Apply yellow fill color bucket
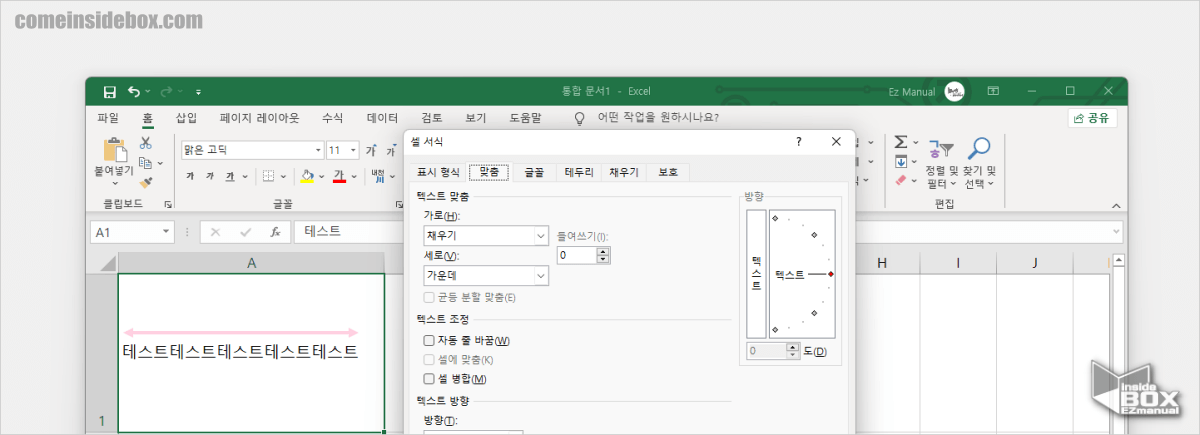 308,177
